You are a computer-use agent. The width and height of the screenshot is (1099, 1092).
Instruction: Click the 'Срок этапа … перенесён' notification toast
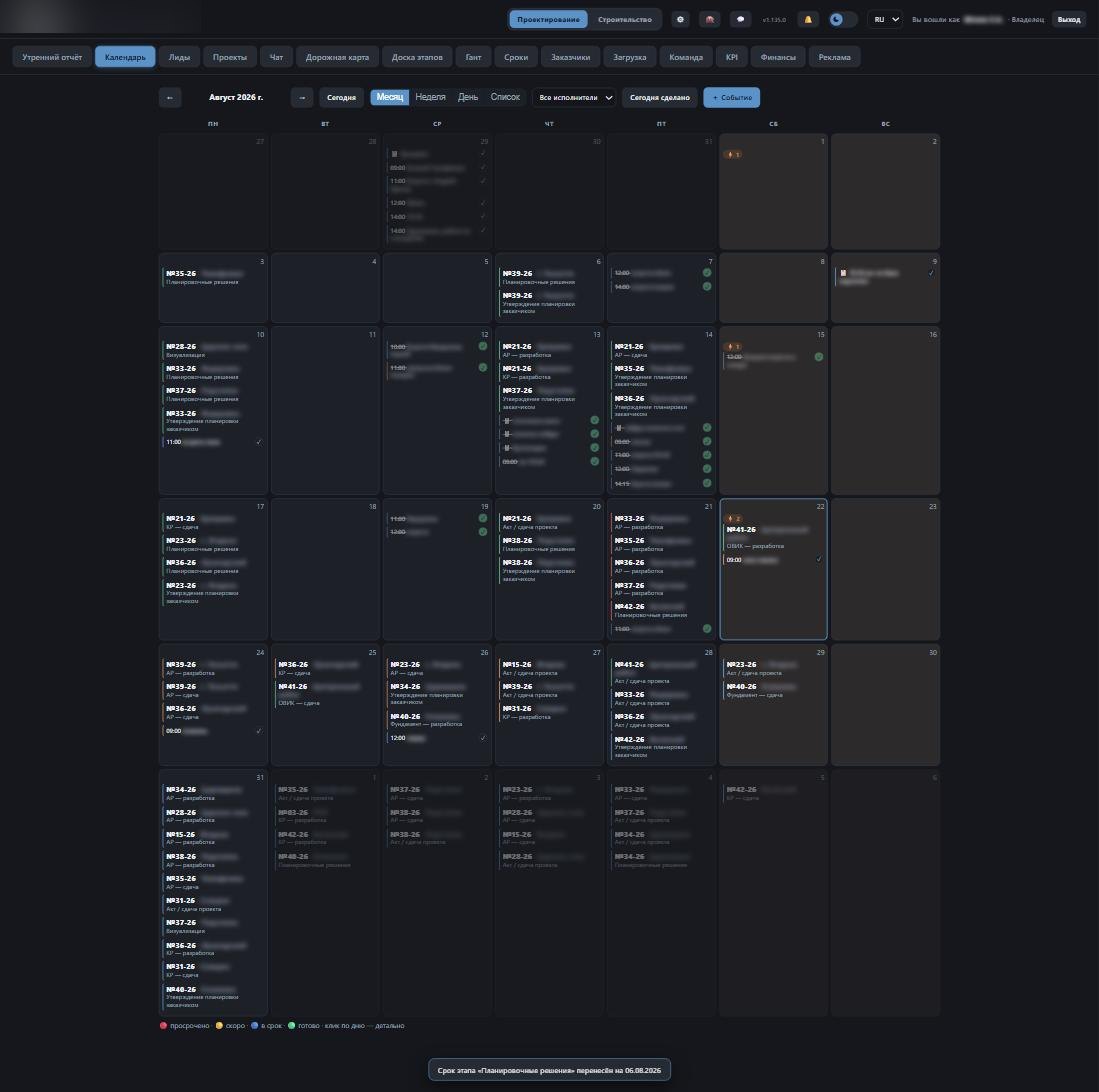(x=550, y=1070)
